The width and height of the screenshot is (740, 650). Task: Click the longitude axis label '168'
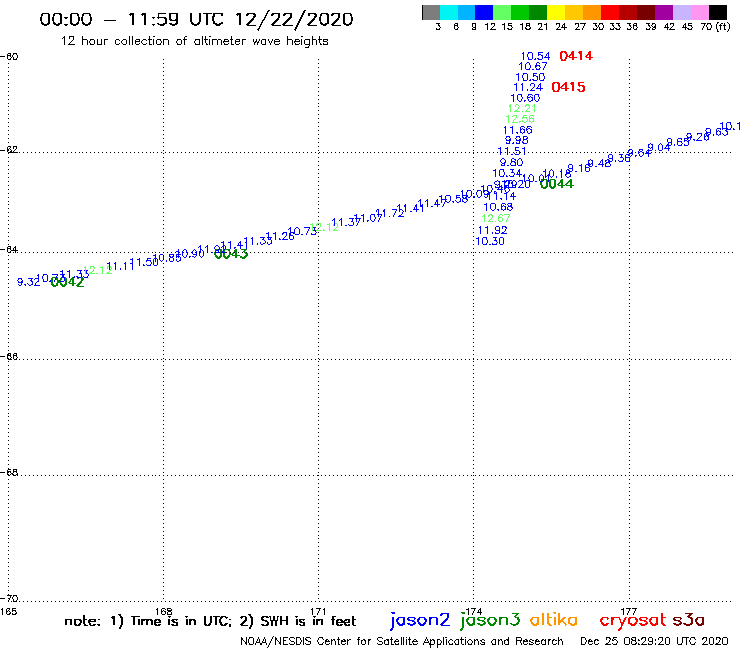pos(164,611)
